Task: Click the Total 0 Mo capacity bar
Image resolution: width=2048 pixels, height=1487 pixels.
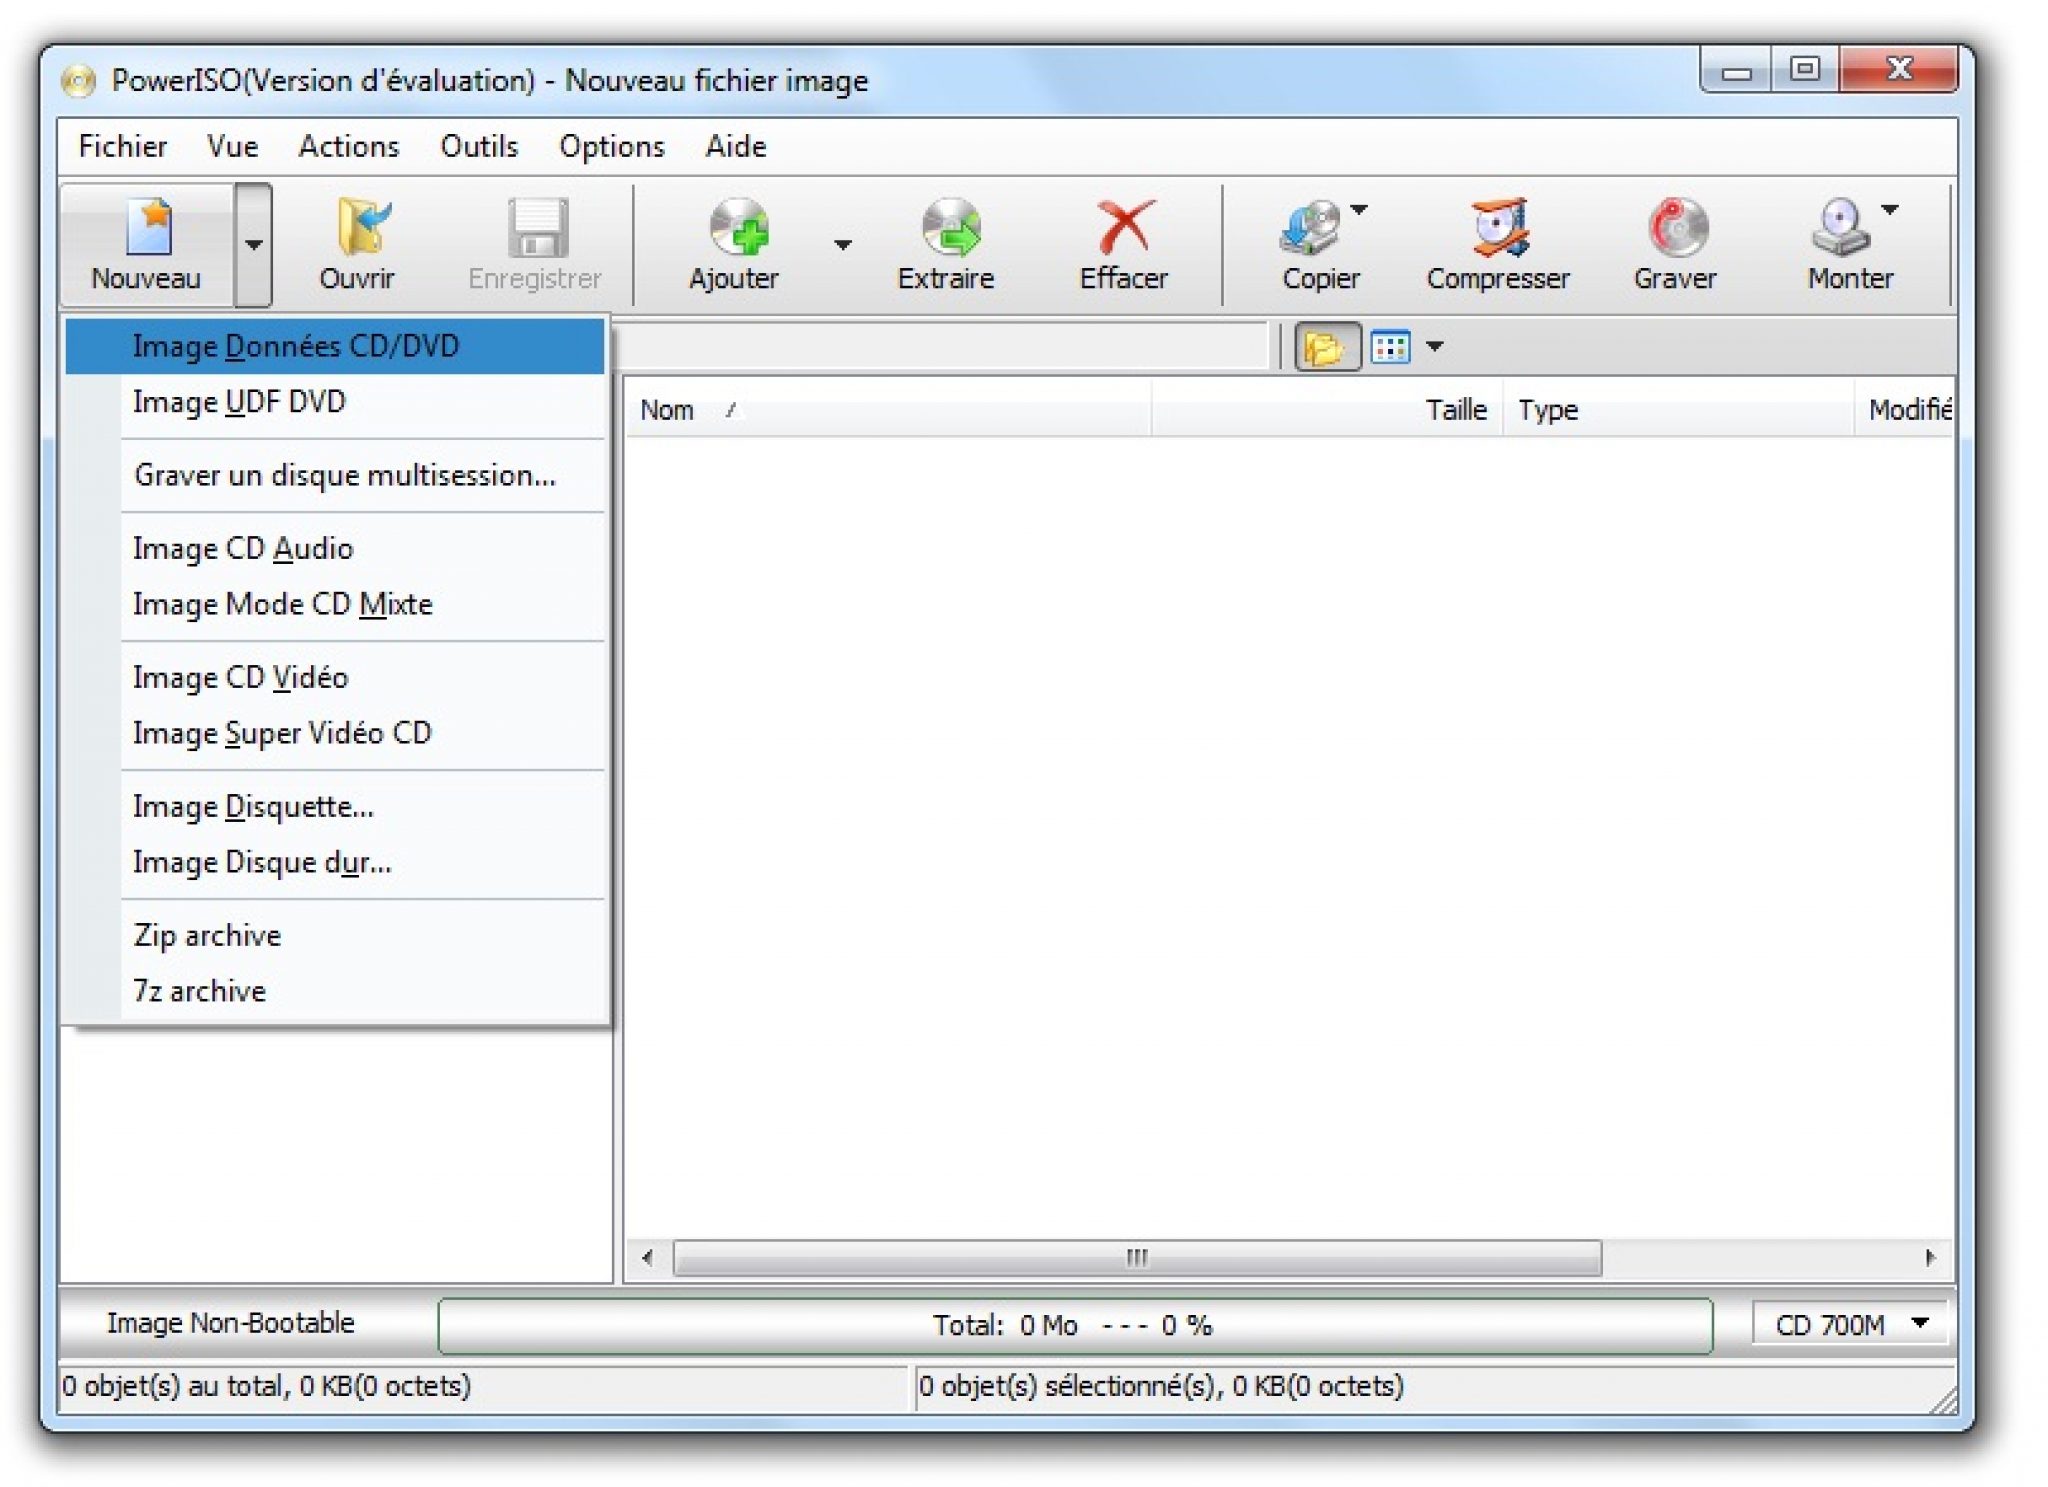Action: (x=1075, y=1326)
